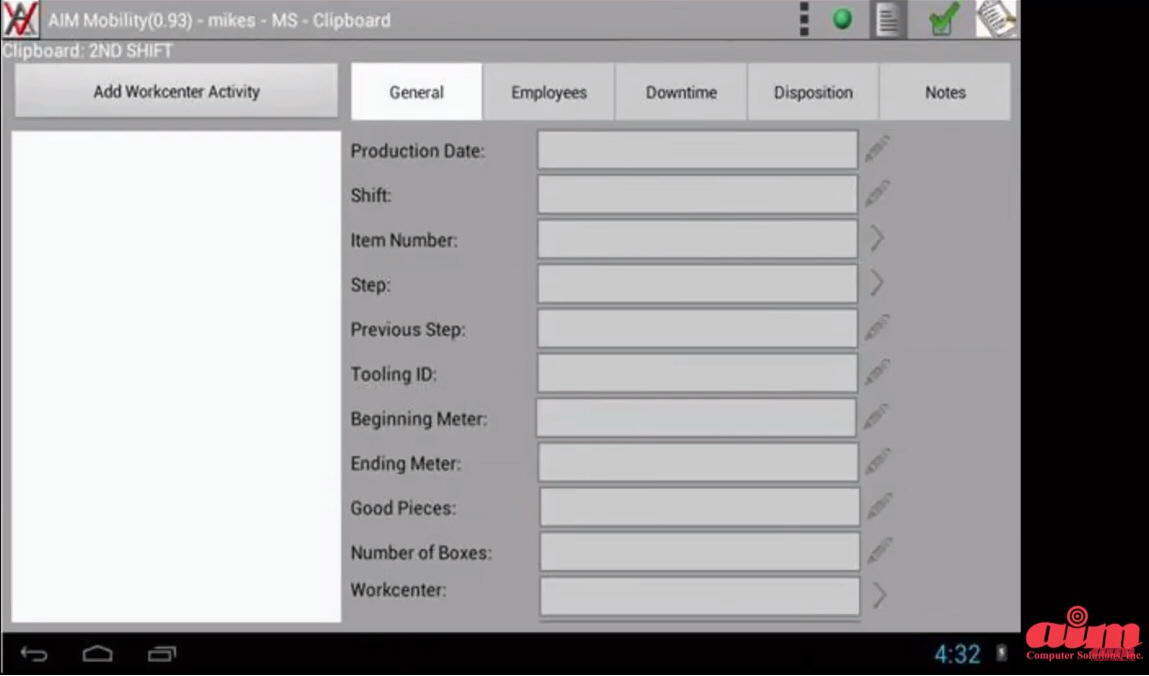Go to the Disposition tab
1149x676 pixels.
813,92
